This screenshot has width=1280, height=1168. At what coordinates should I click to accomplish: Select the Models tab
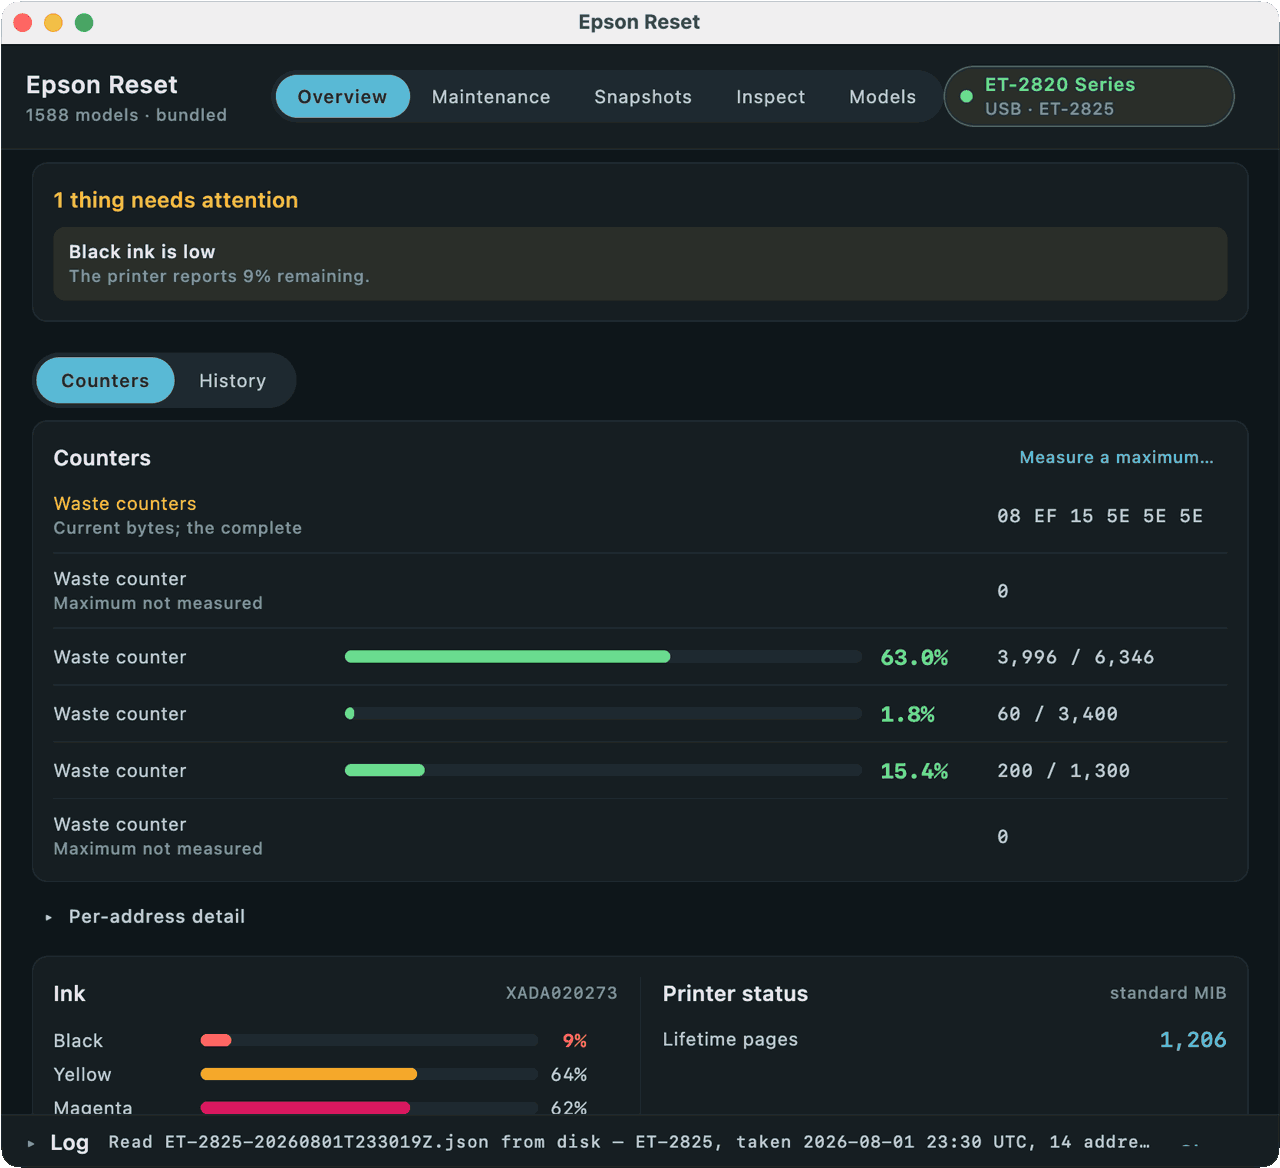pyautogui.click(x=882, y=97)
